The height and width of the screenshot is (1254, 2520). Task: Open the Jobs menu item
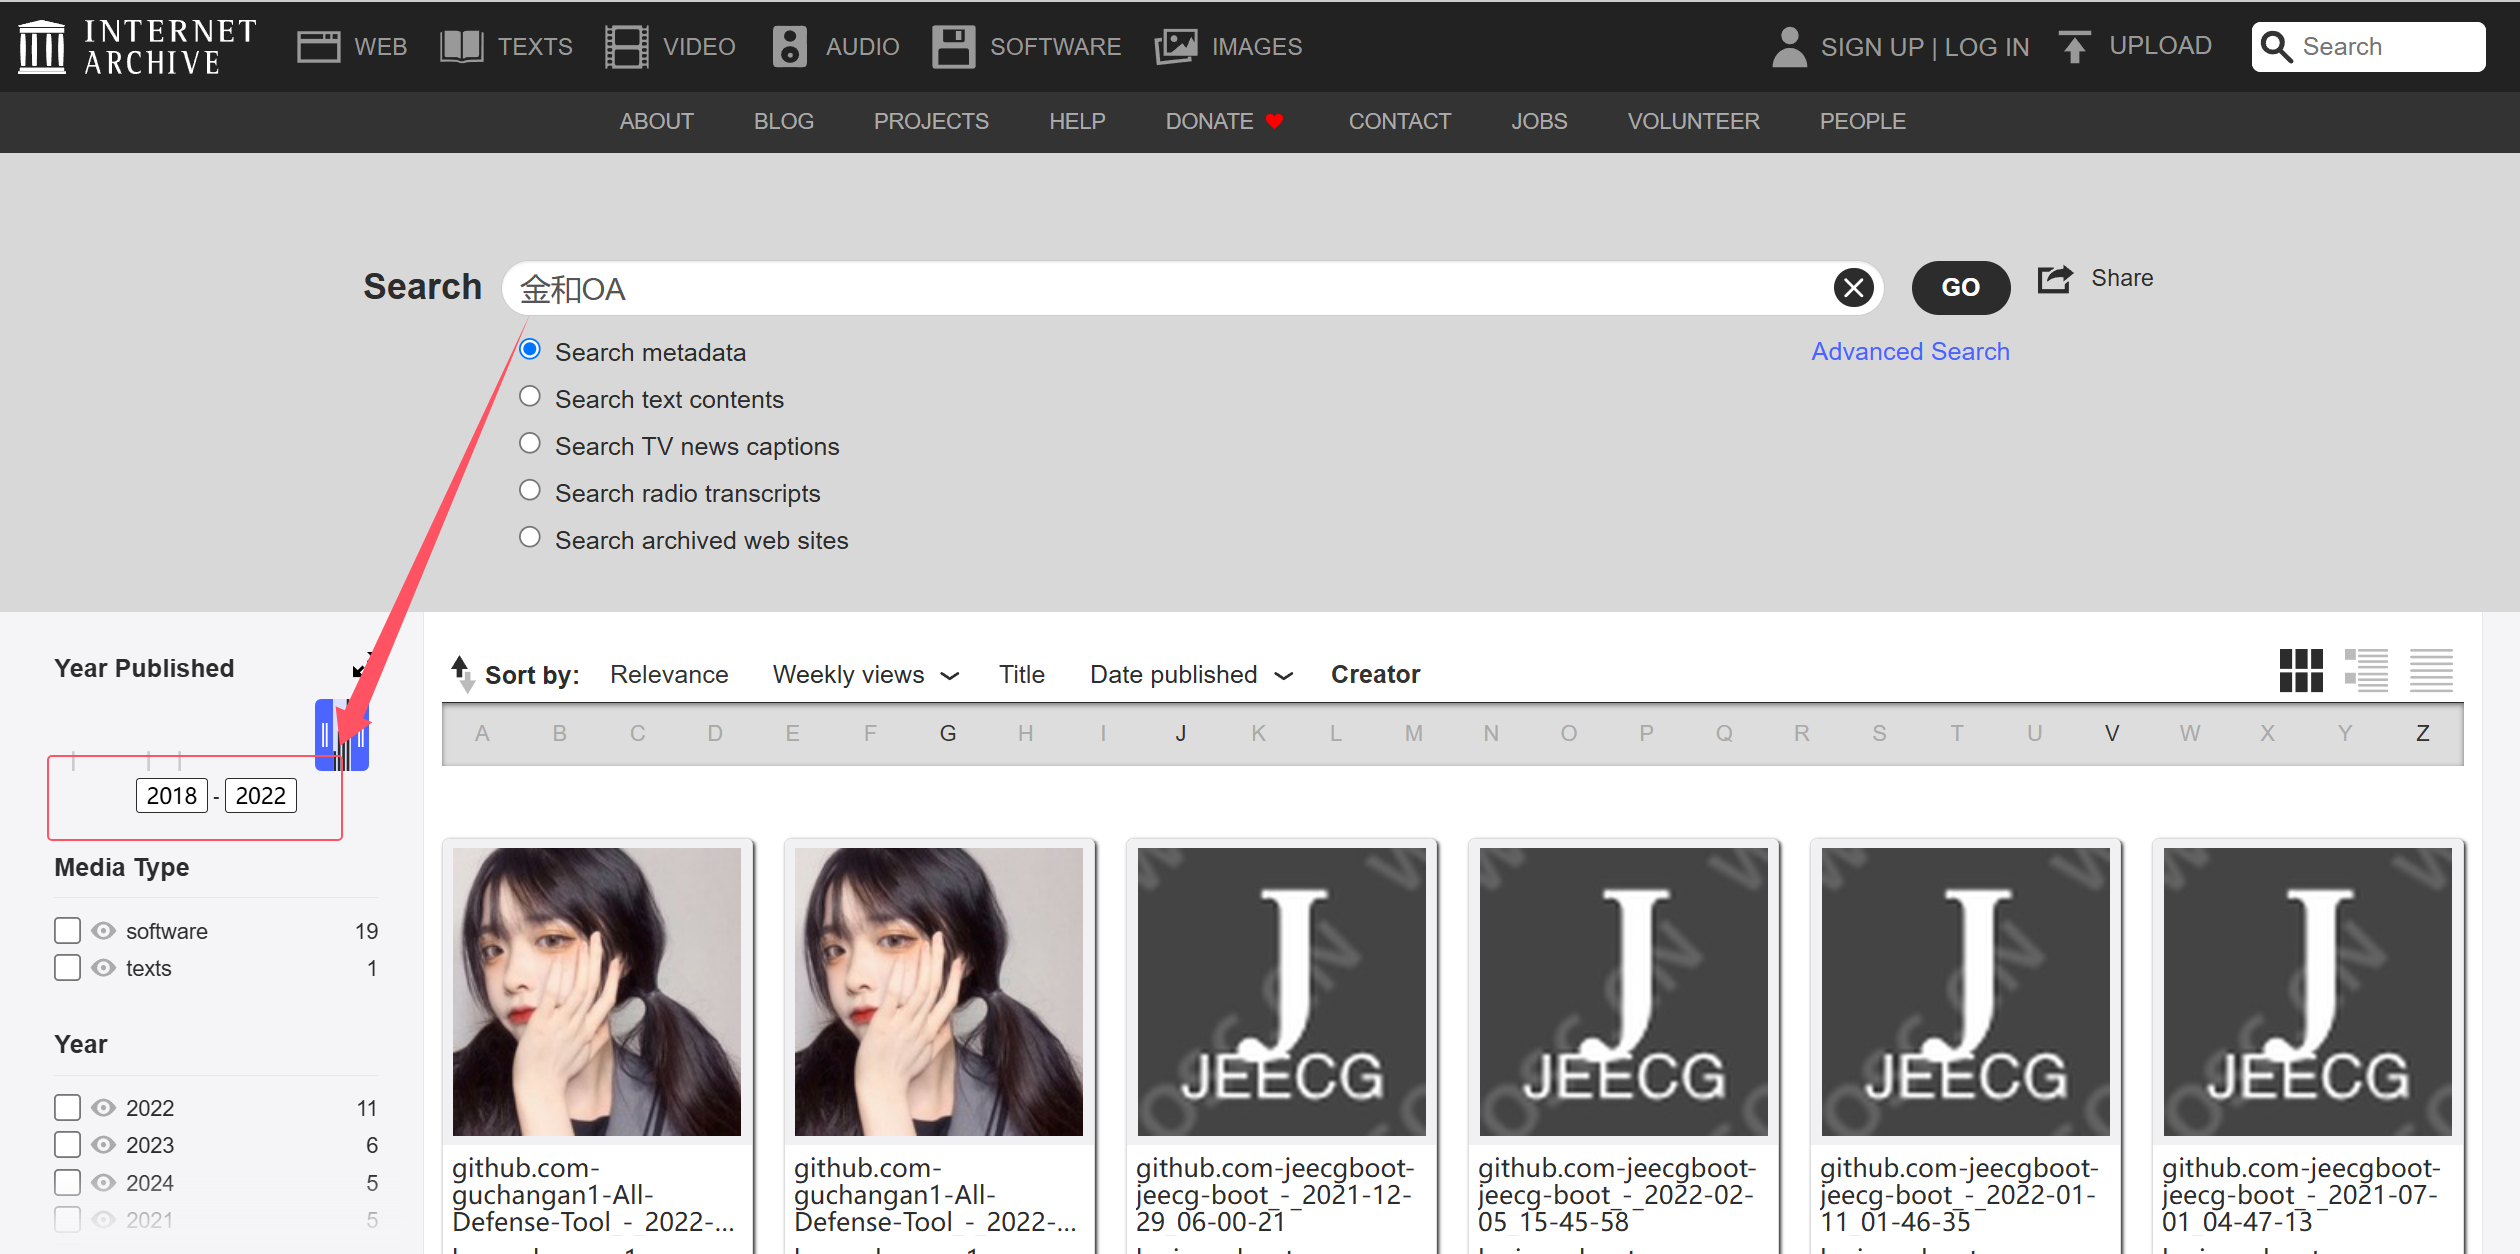(1539, 121)
